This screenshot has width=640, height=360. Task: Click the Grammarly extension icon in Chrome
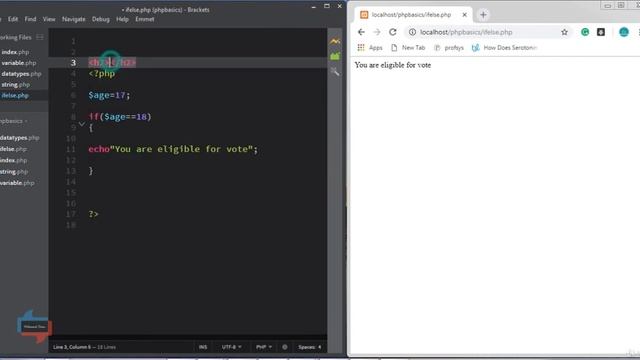tap(585, 32)
